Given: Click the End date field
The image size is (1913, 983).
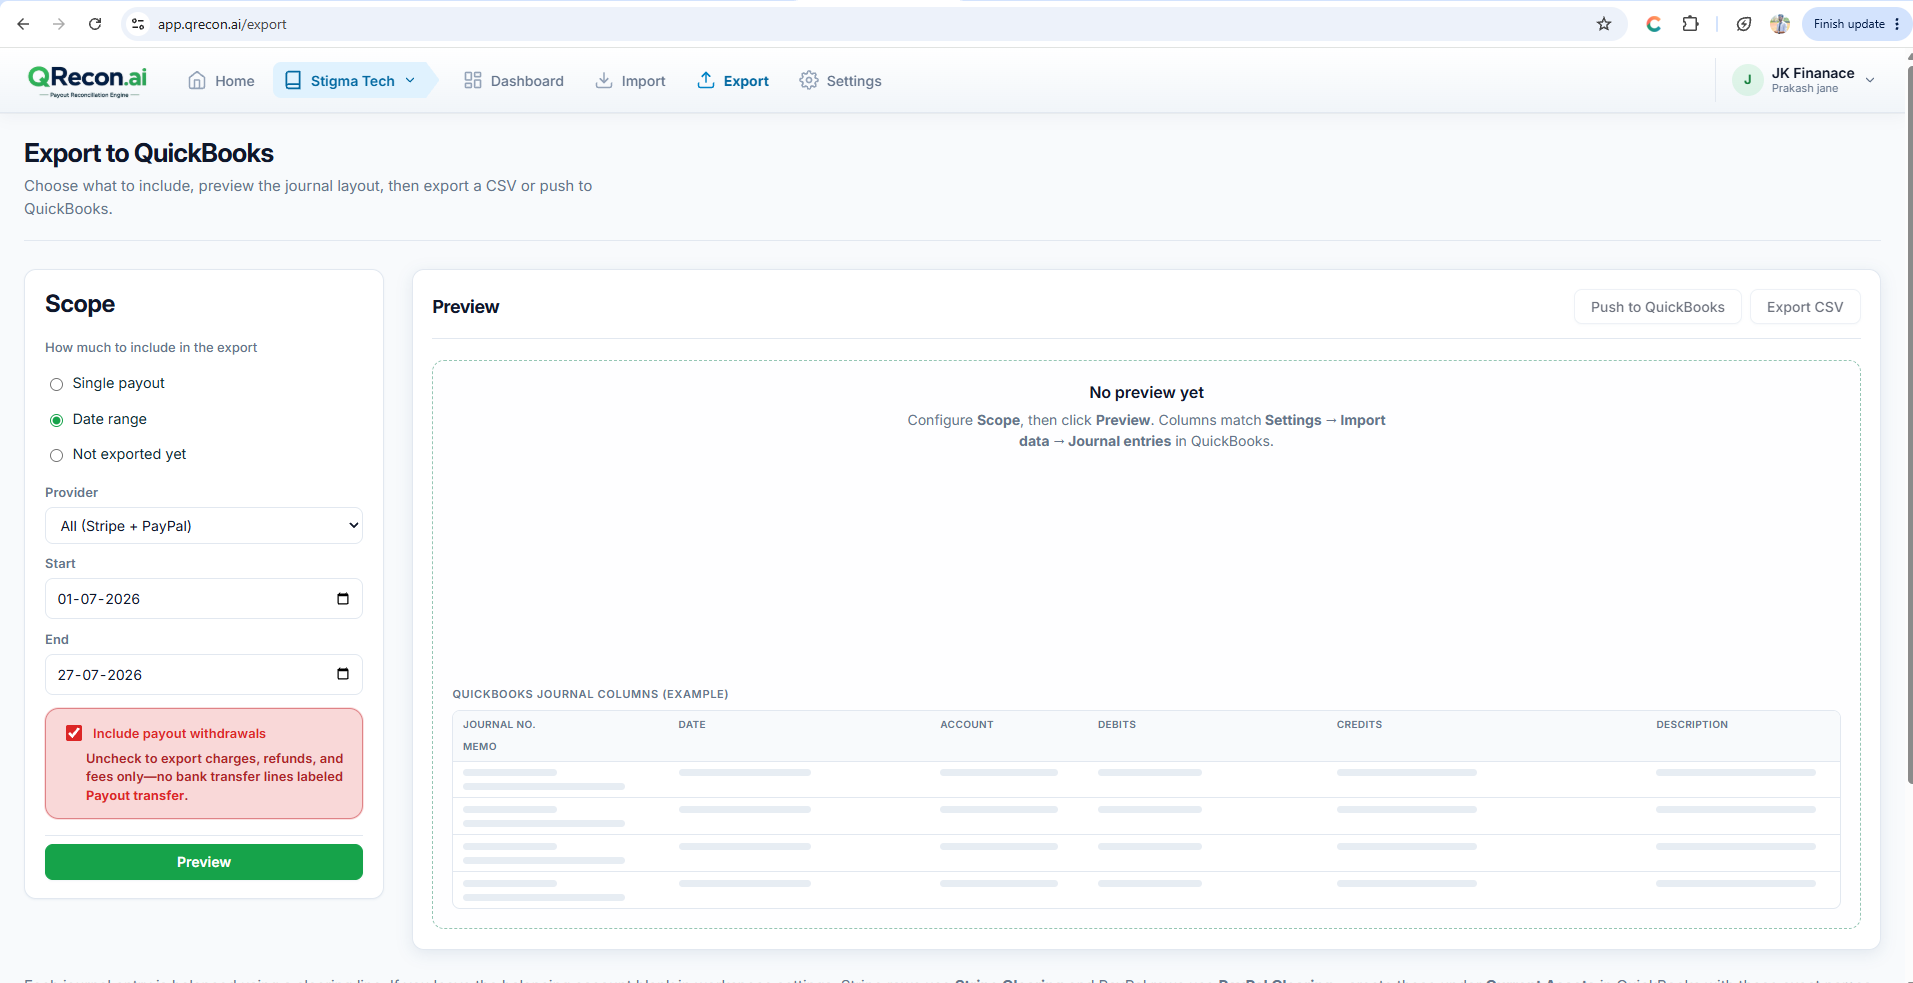Looking at the screenshot, I should [x=204, y=675].
